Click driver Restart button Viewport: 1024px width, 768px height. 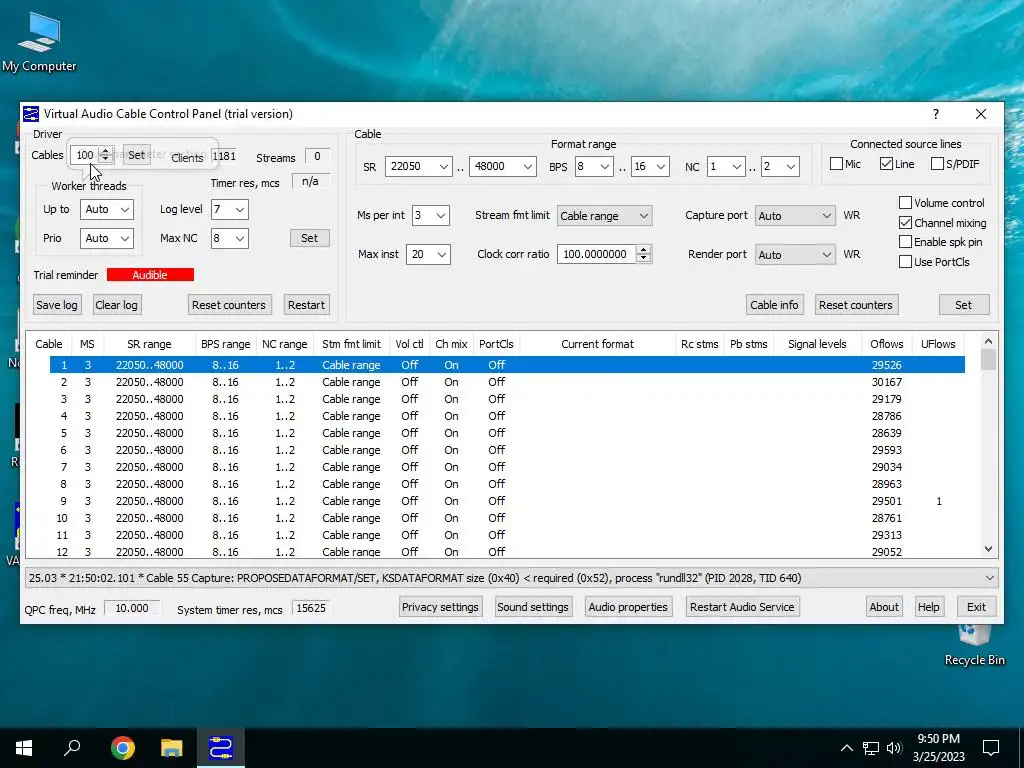(x=306, y=305)
